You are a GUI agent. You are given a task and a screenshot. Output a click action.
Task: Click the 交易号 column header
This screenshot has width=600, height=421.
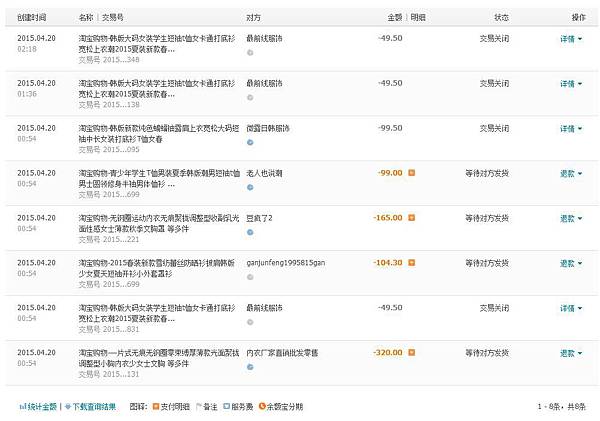point(112,17)
